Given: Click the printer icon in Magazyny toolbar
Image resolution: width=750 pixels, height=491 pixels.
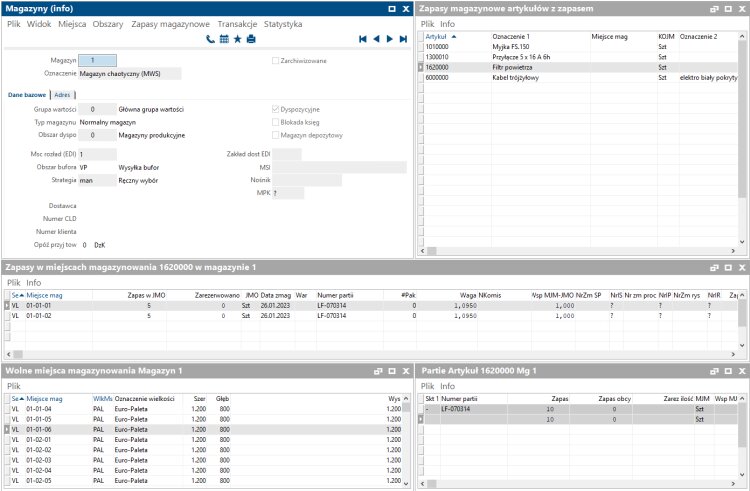Looking at the screenshot, I should (251, 39).
